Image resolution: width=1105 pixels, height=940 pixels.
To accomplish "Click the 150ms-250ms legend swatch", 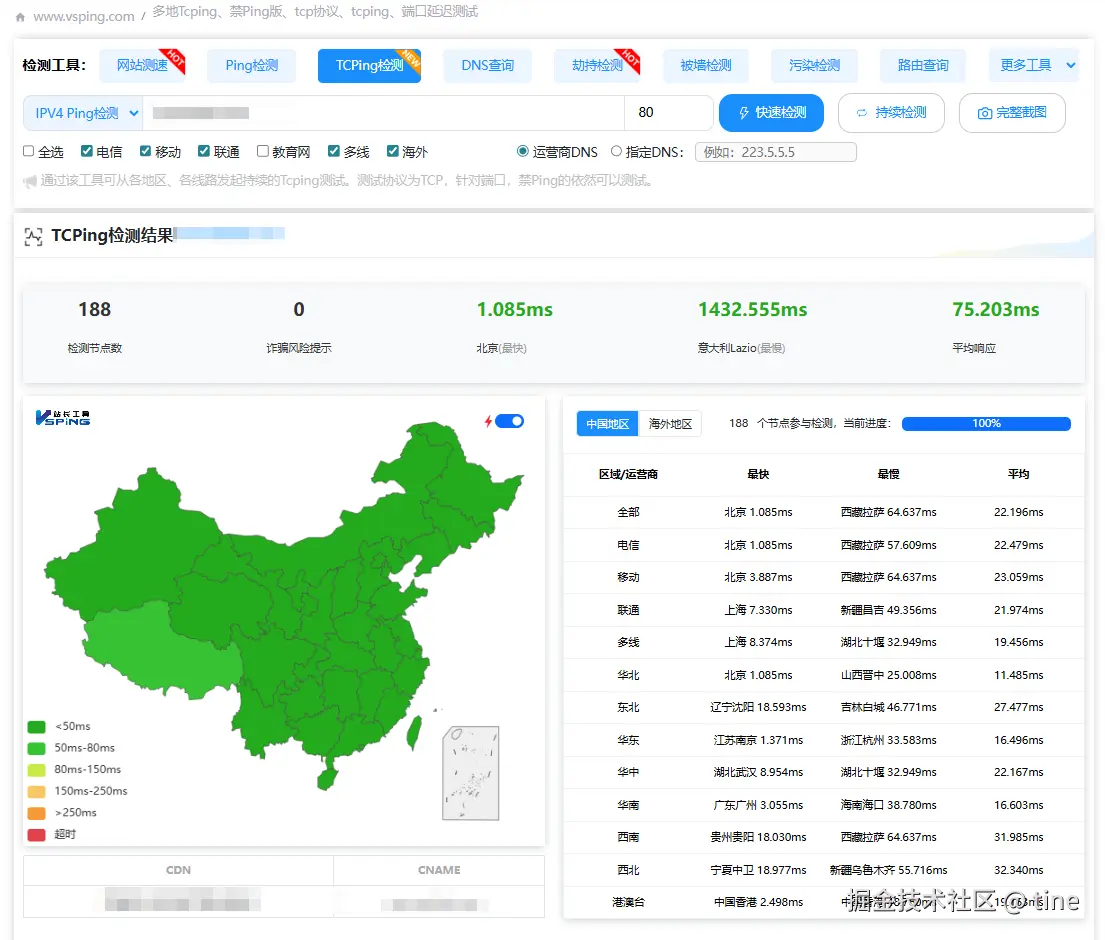I will (x=37, y=791).
